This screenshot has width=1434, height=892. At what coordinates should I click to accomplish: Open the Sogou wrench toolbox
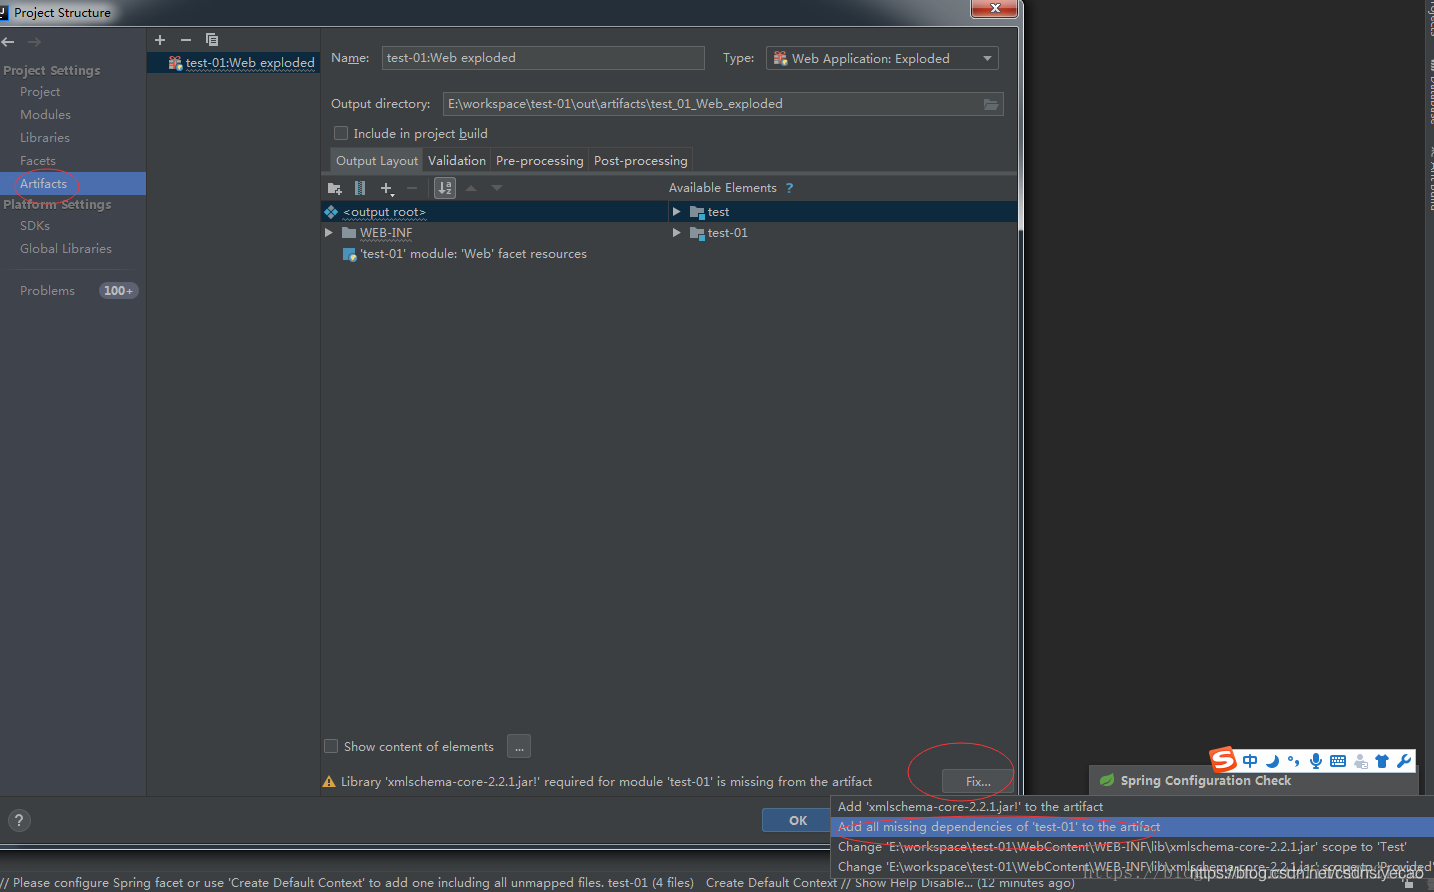pos(1404,761)
